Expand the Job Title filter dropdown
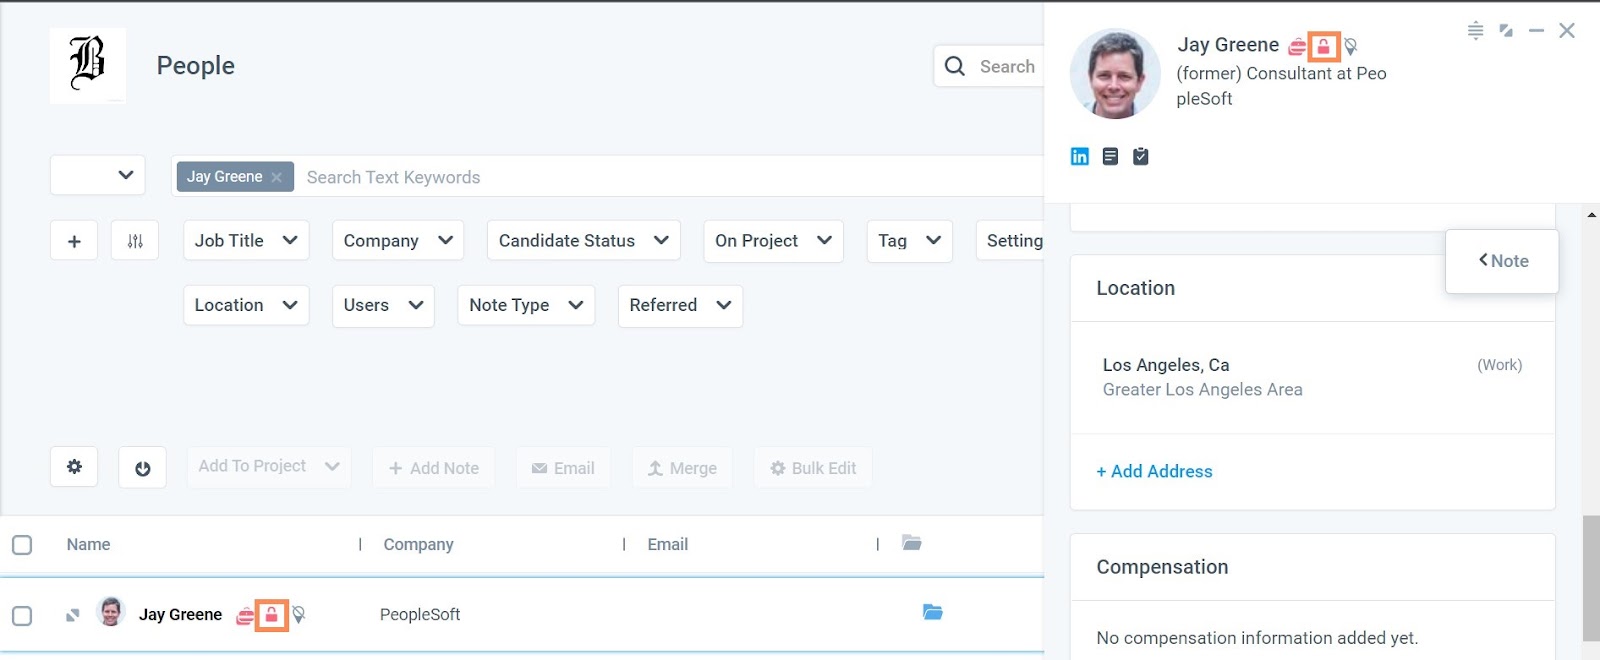 (246, 241)
